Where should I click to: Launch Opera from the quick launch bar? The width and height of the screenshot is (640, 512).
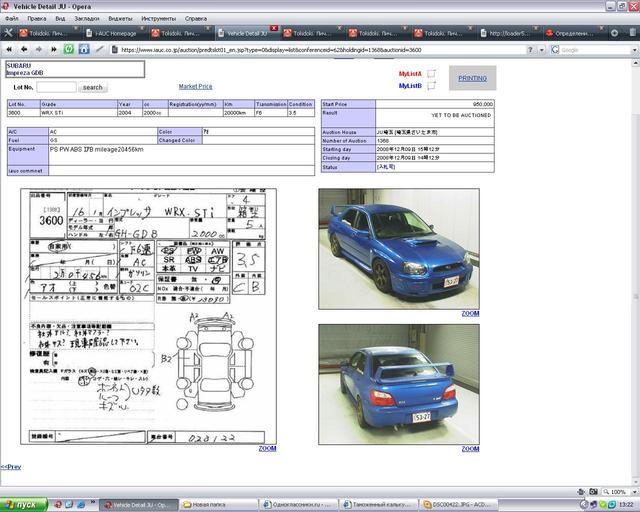[x=58, y=505]
